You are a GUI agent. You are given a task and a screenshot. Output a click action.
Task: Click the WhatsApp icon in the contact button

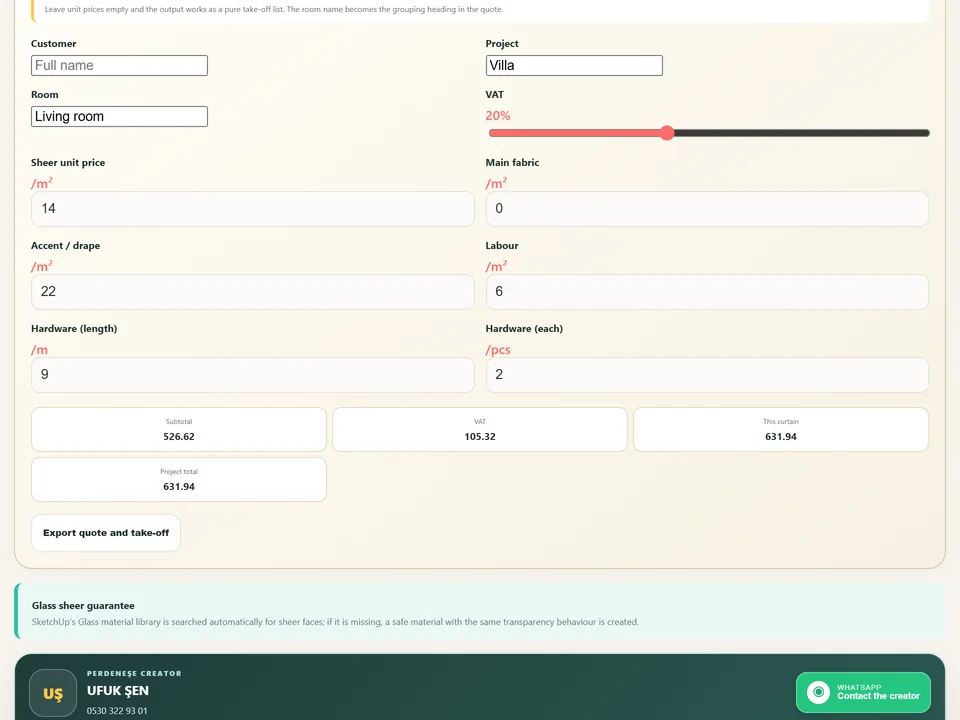coord(818,692)
